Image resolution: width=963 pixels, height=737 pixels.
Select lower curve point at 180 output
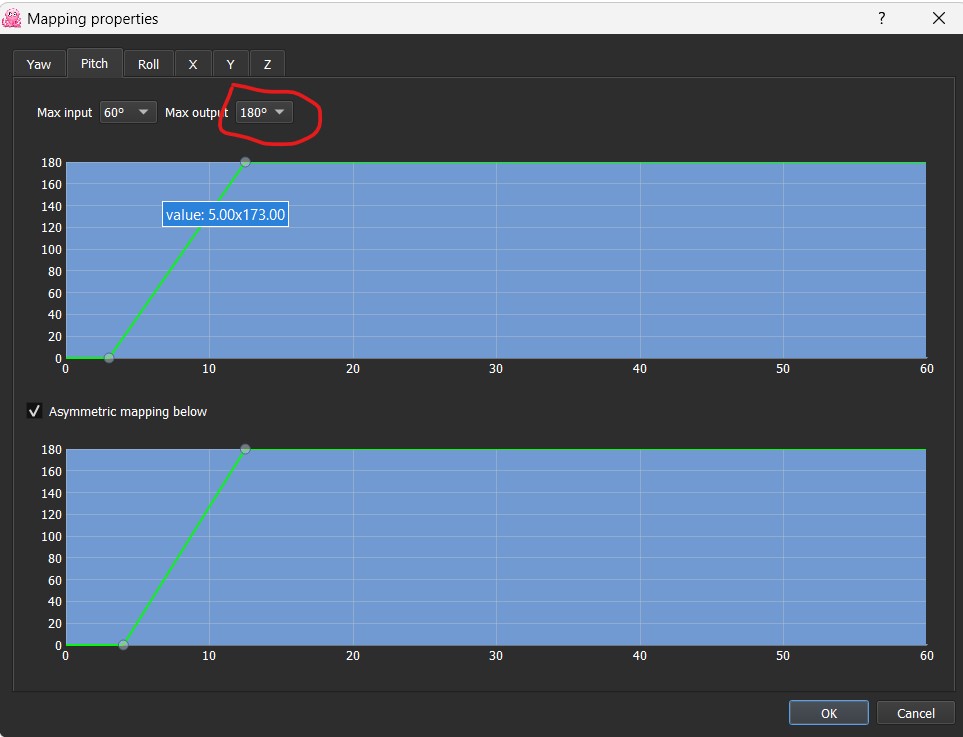(x=245, y=449)
